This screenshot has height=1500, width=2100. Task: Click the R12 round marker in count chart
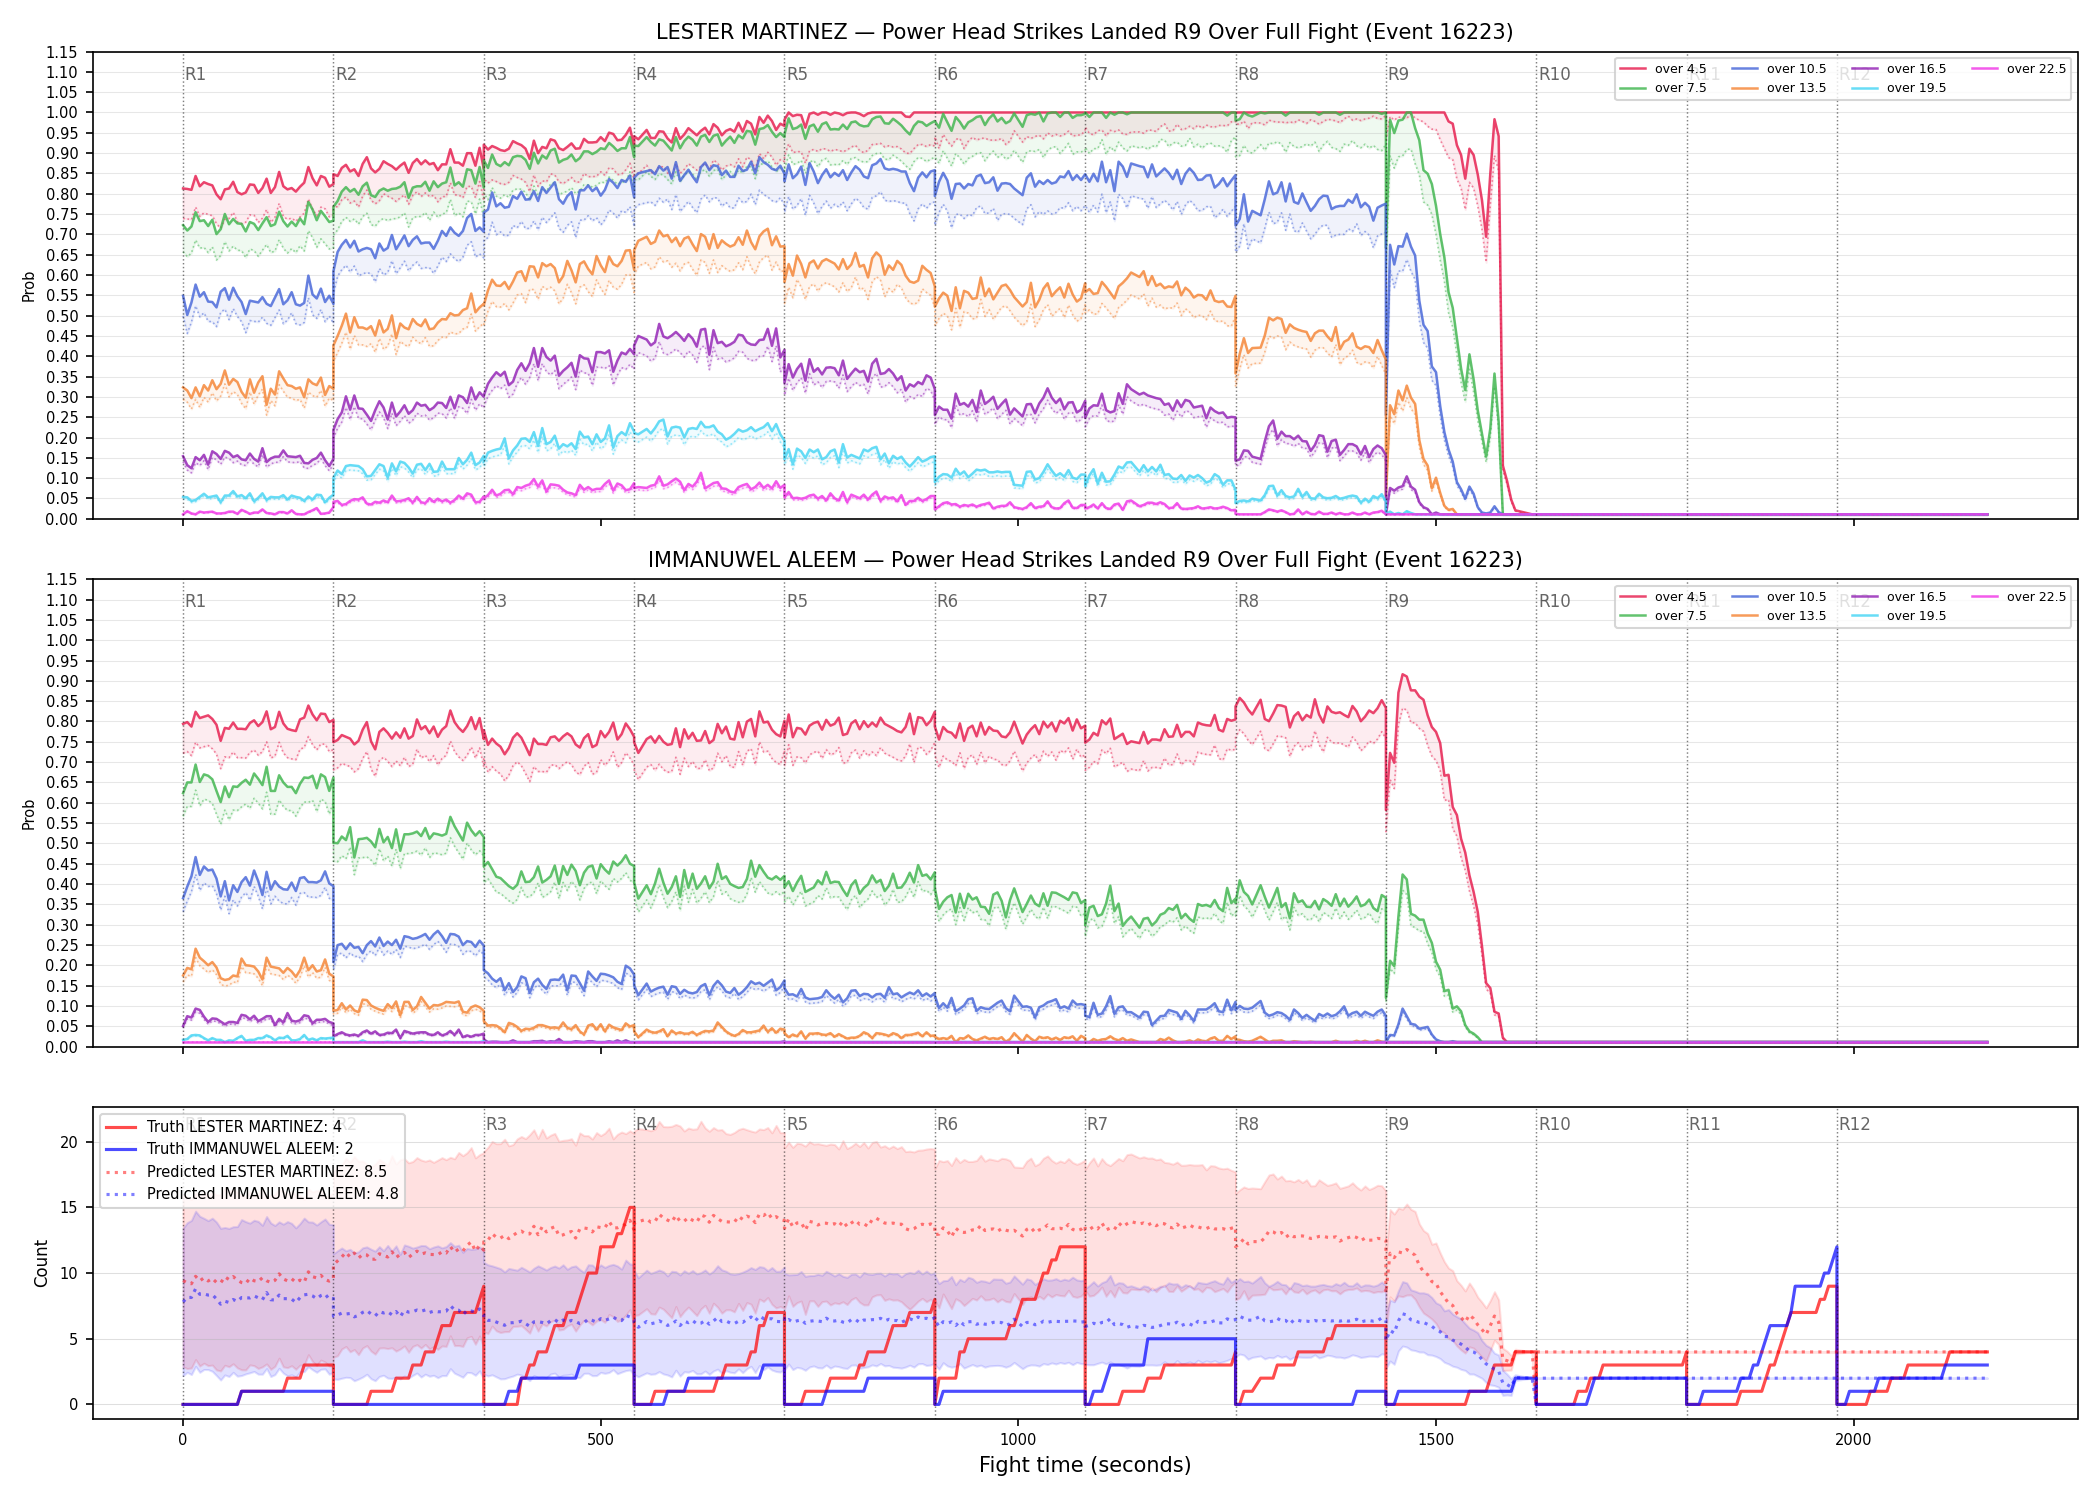pyautogui.click(x=1854, y=1124)
